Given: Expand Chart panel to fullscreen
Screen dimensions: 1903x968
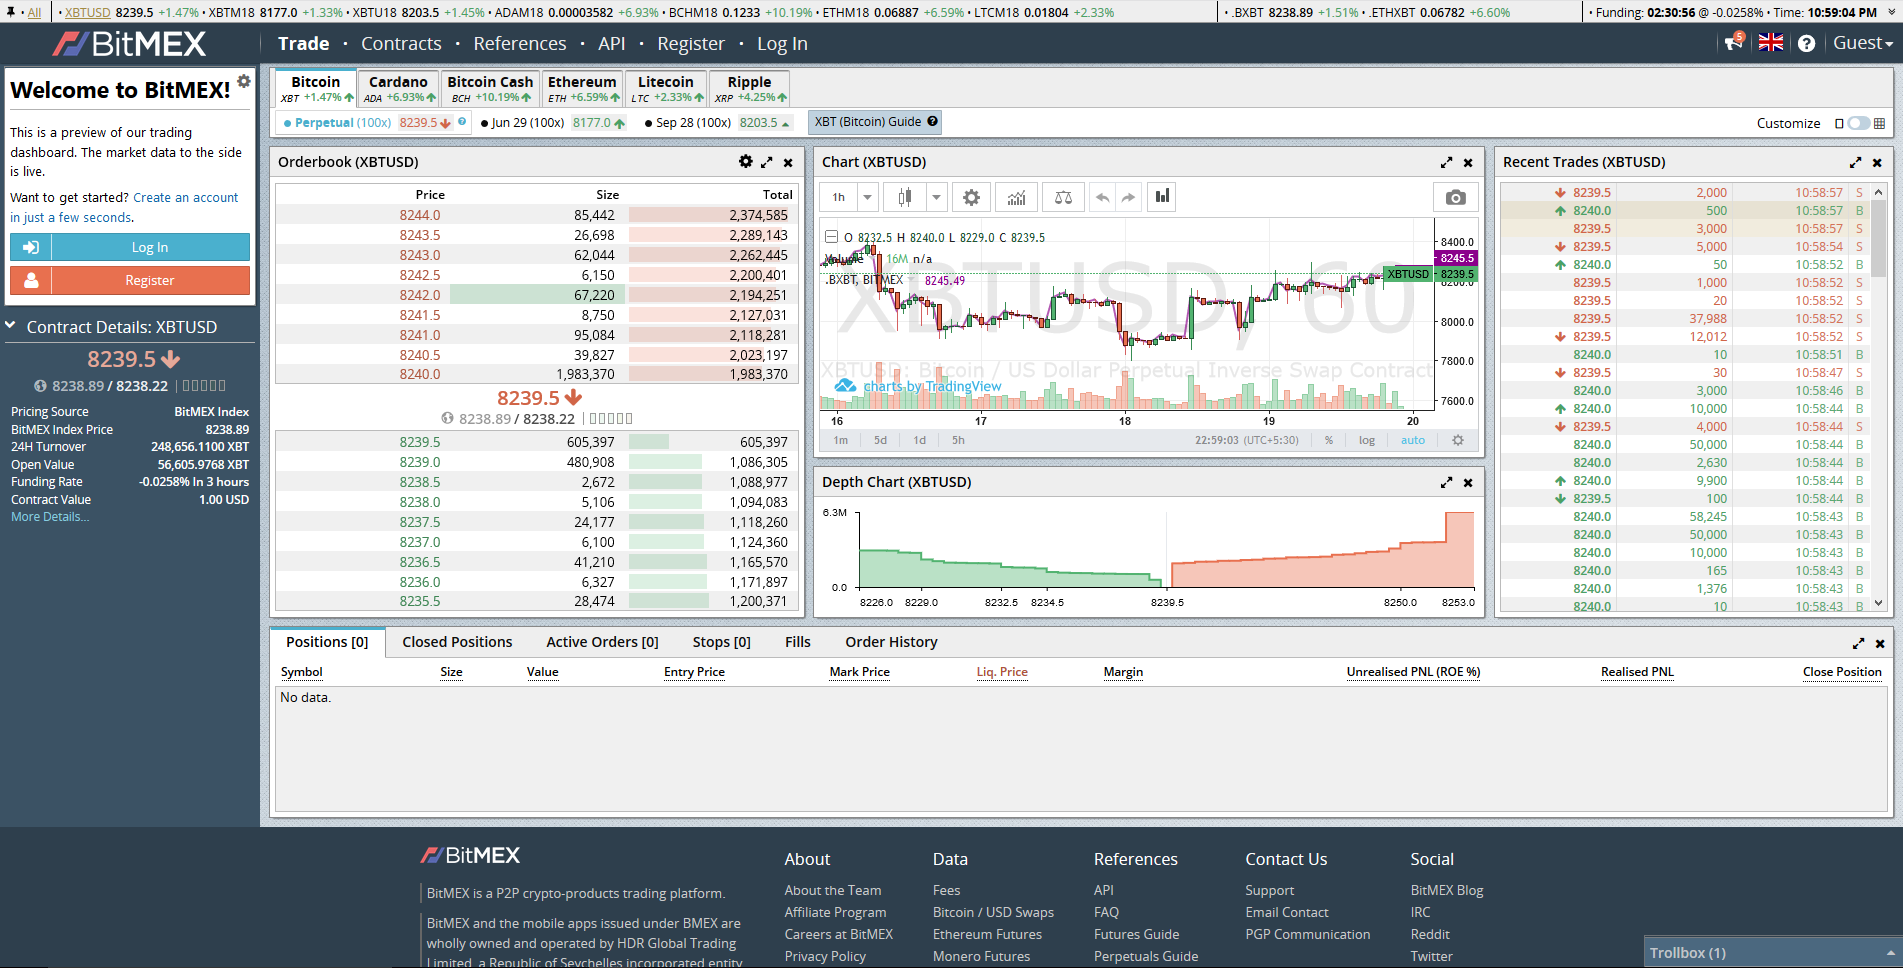Looking at the screenshot, I should point(1446,162).
